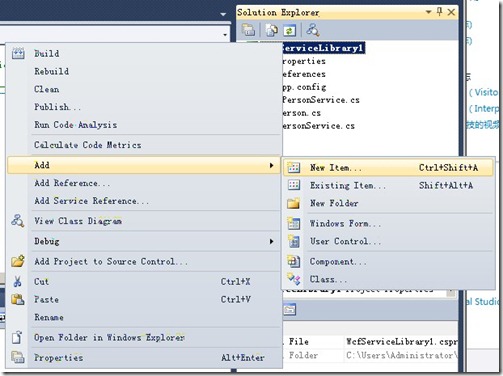Click the Component icon in submenu

point(294,261)
